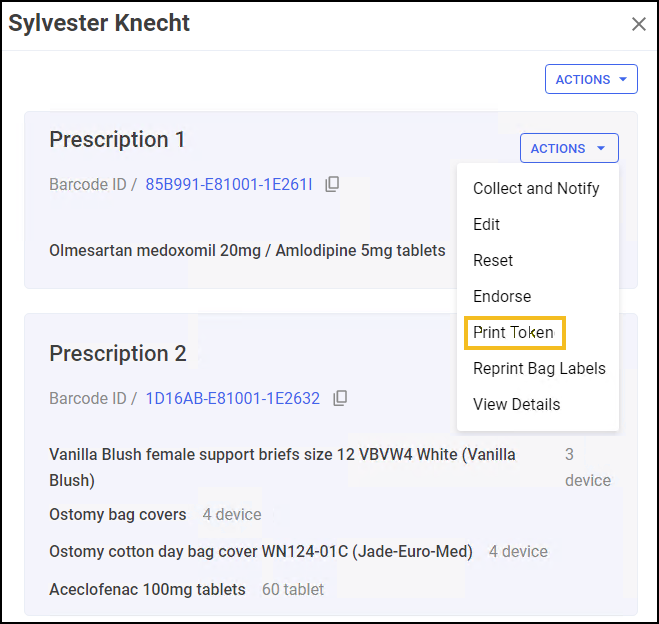Select the Aceclofenac 100mg tablets item
Image resolution: width=659 pixels, height=624 pixels.
[147, 589]
